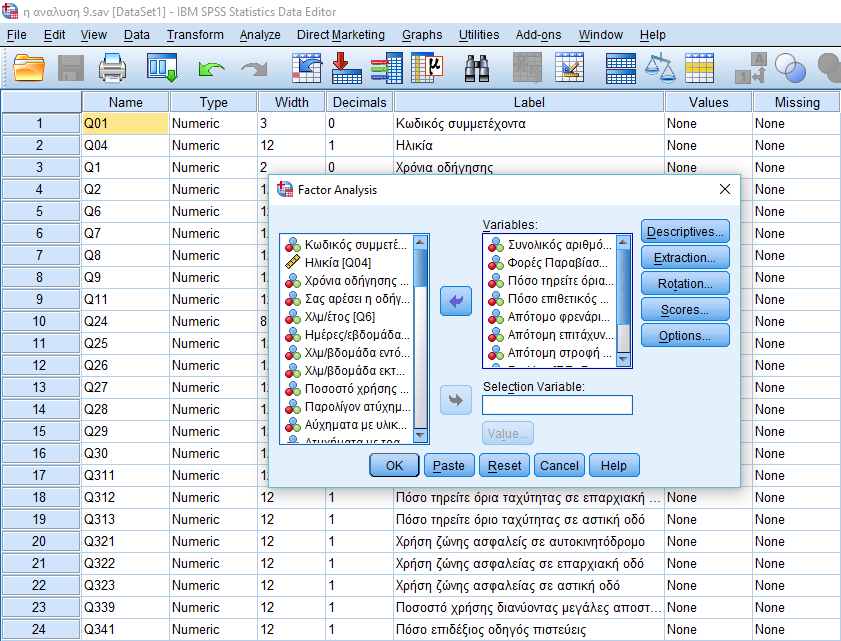Image resolution: width=841 pixels, height=641 pixels.
Task: Click source variable list scroll down arrow
Action: click(420, 435)
